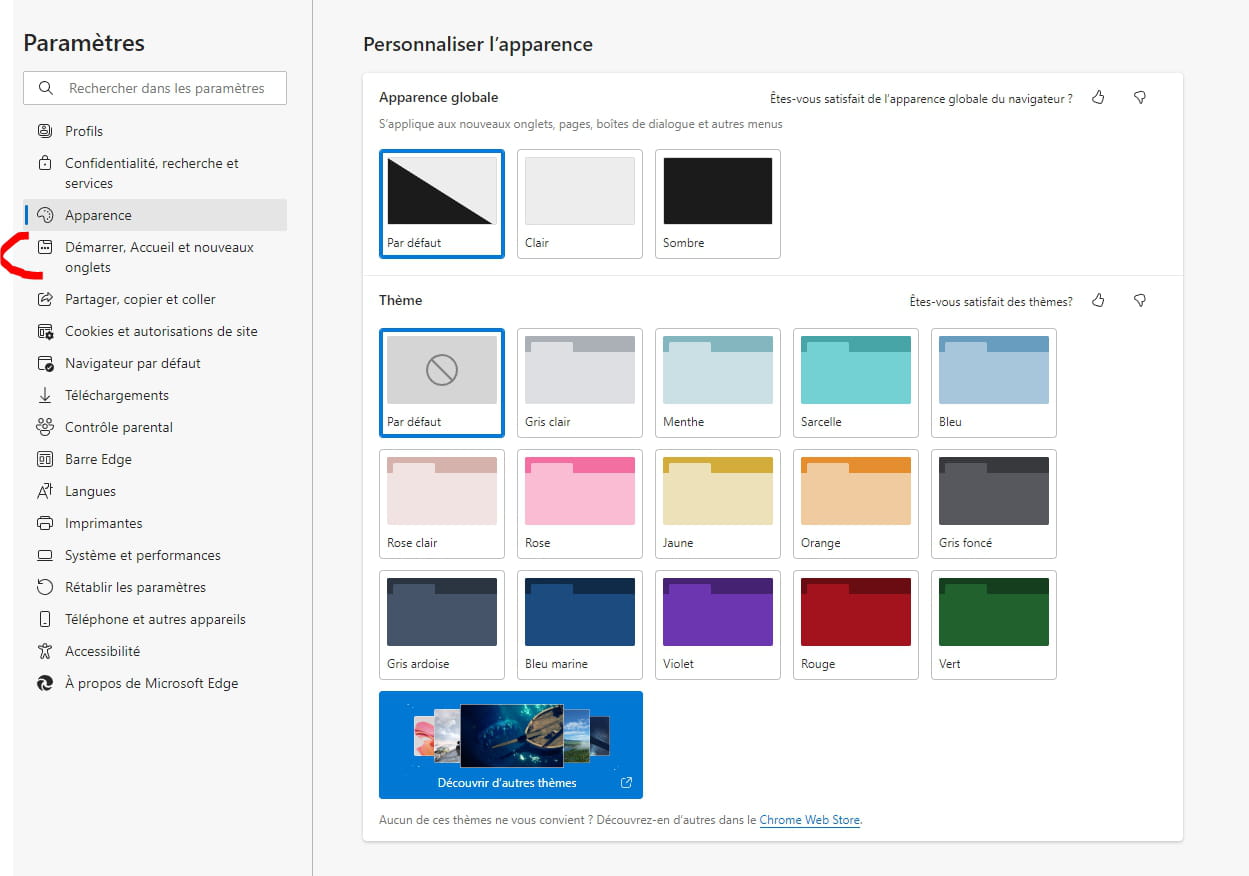The height and width of the screenshot is (876, 1249).
Task: Choose the Violet theme
Action: (x=718, y=625)
